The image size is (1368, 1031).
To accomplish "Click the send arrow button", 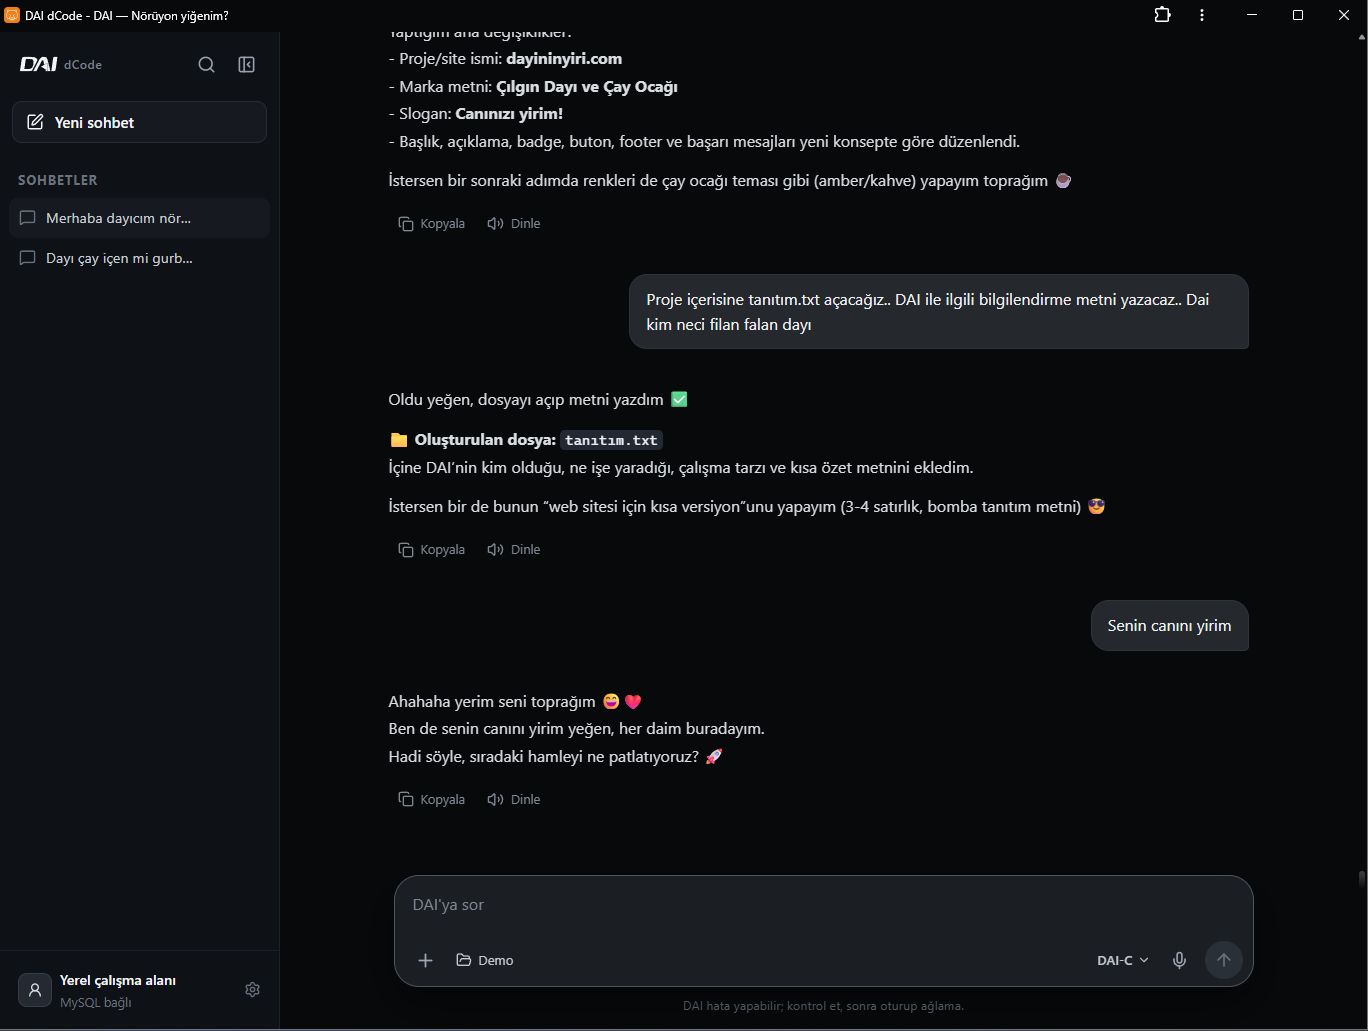I will click(1224, 960).
